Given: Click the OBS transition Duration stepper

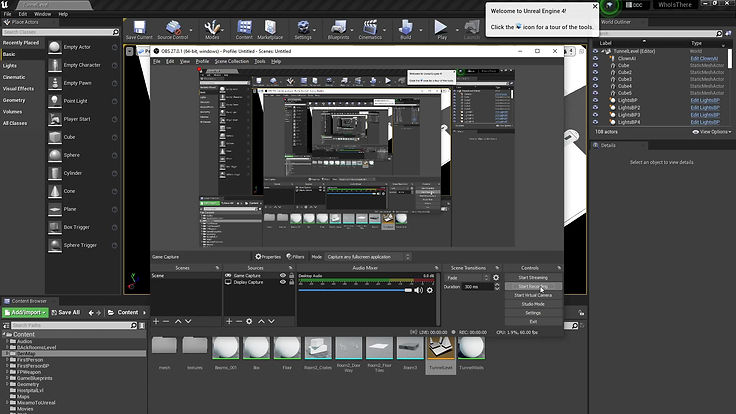Looking at the screenshot, I should point(497,286).
